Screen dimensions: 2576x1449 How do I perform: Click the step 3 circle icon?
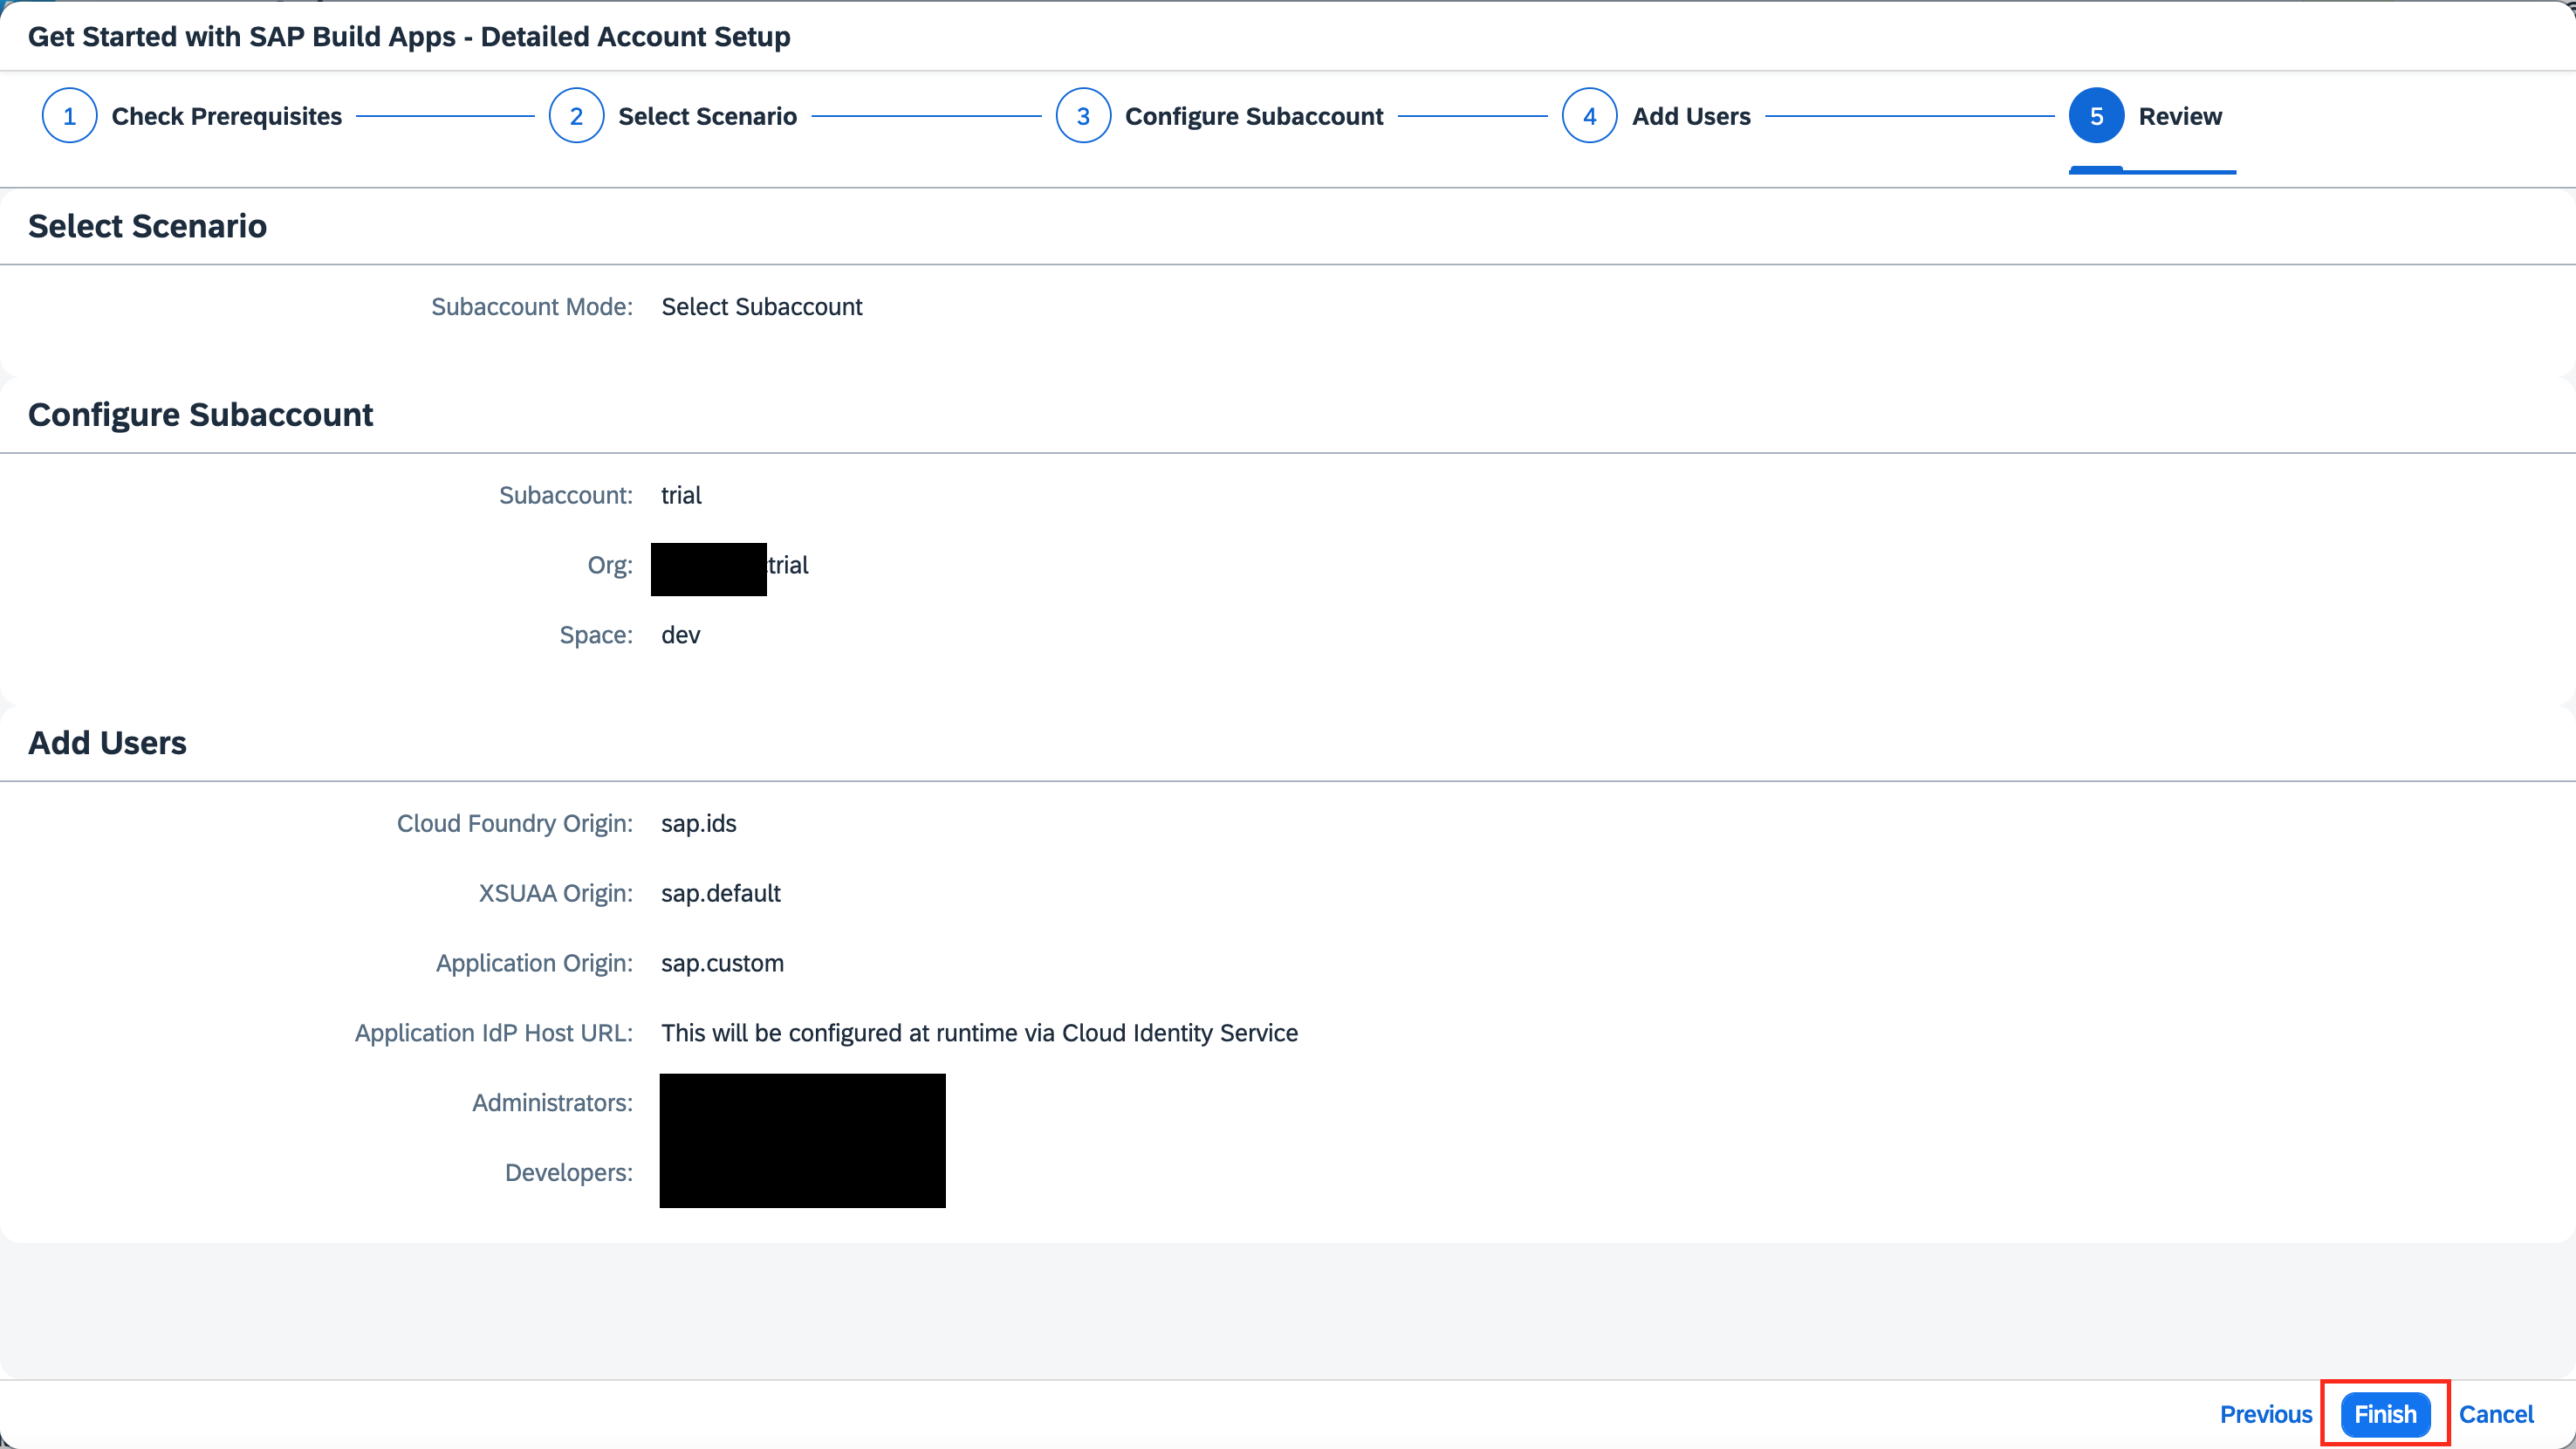click(x=1083, y=116)
